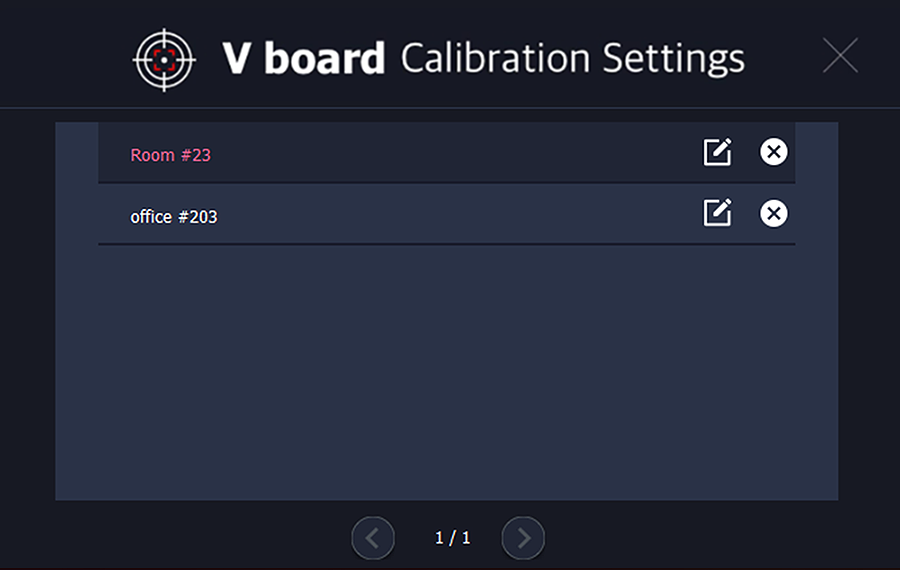Click the divider line under office #203
Viewport: 900px width, 570px height.
tap(446, 244)
